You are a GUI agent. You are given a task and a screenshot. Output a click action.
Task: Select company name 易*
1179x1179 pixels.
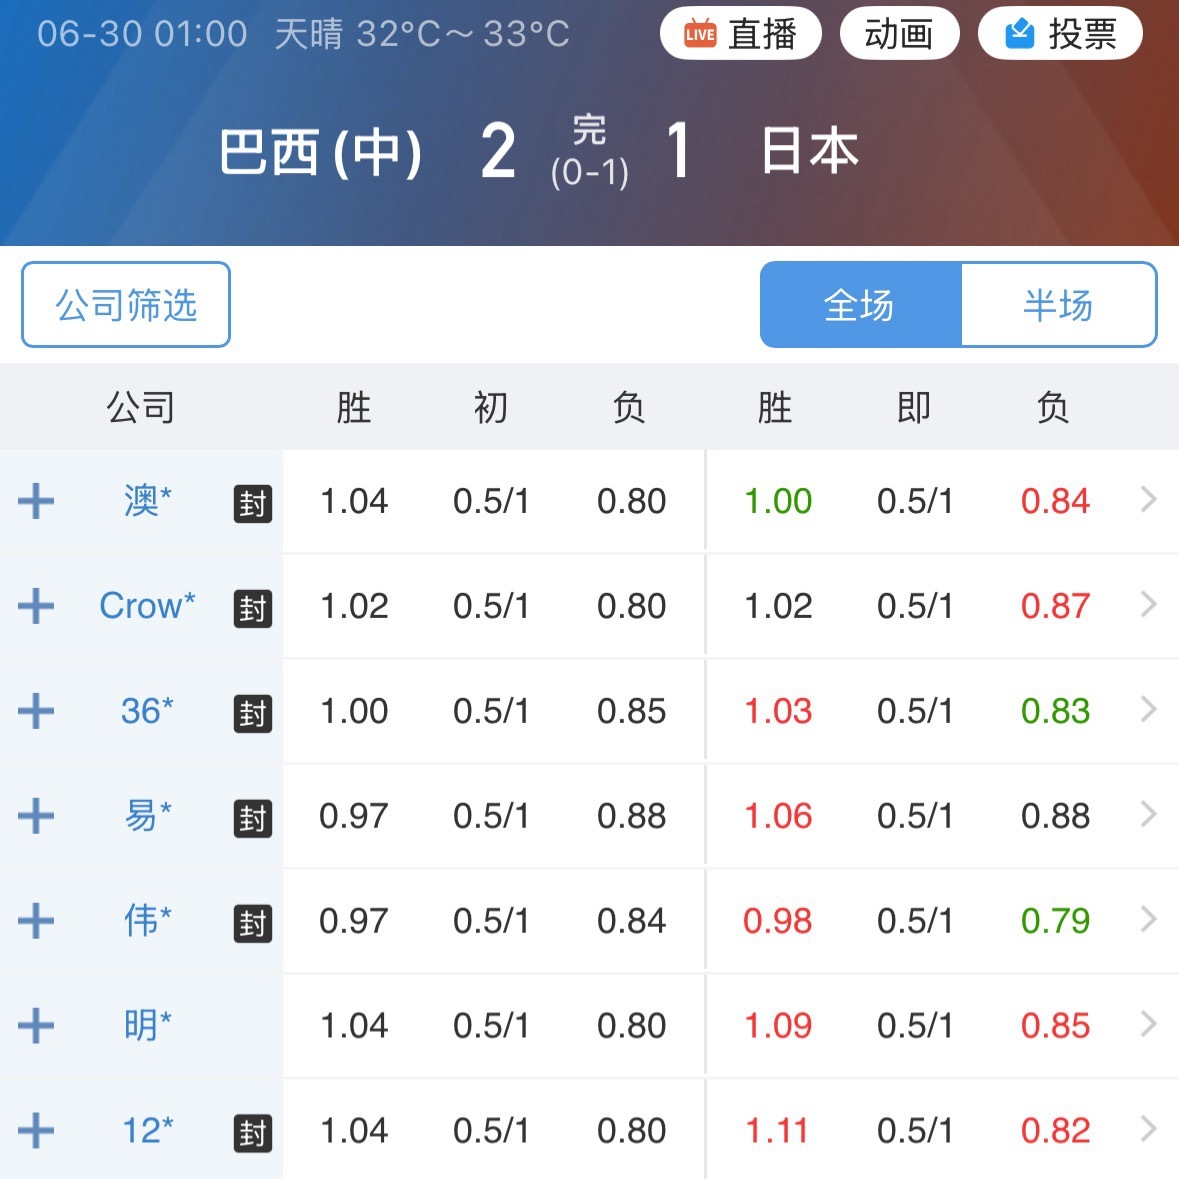(x=147, y=815)
